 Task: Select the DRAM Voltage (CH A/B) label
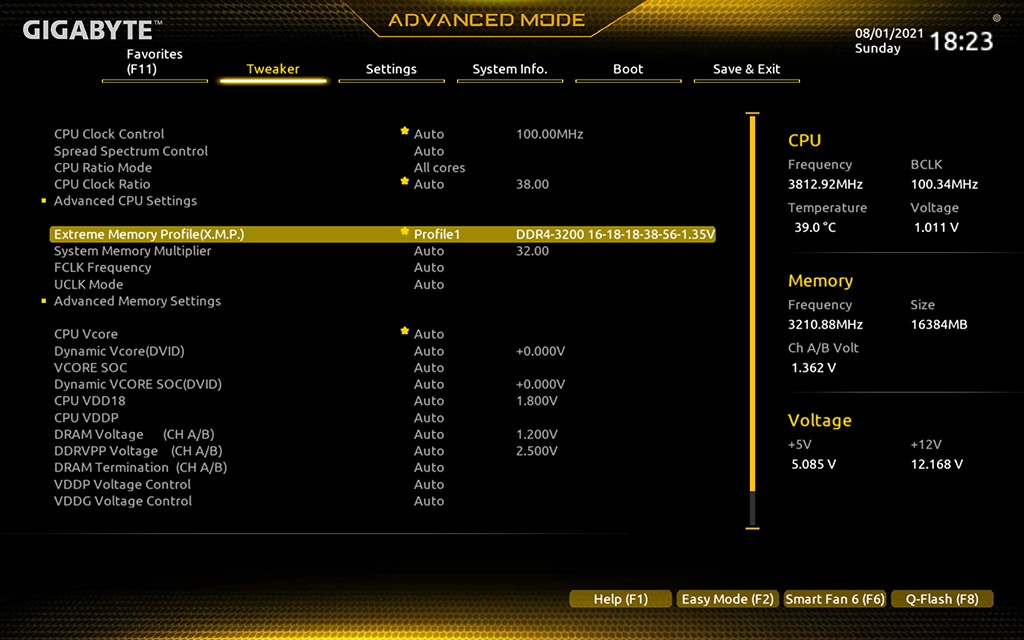(134, 434)
